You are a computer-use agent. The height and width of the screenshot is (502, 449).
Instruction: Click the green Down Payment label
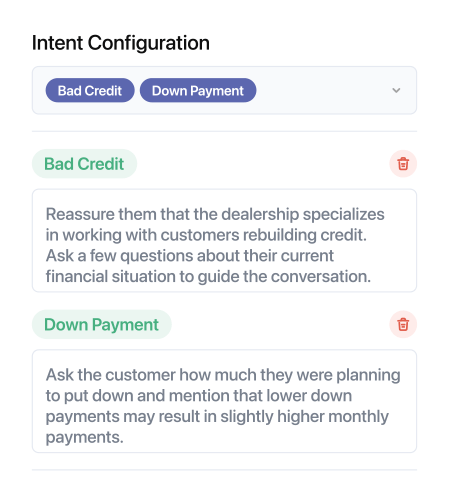pos(102,324)
